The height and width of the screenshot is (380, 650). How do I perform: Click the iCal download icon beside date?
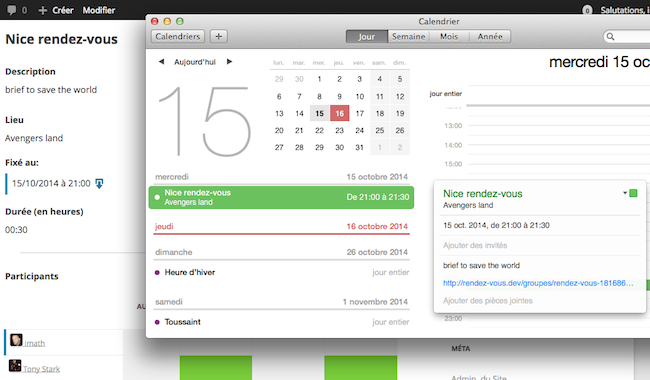[99, 183]
